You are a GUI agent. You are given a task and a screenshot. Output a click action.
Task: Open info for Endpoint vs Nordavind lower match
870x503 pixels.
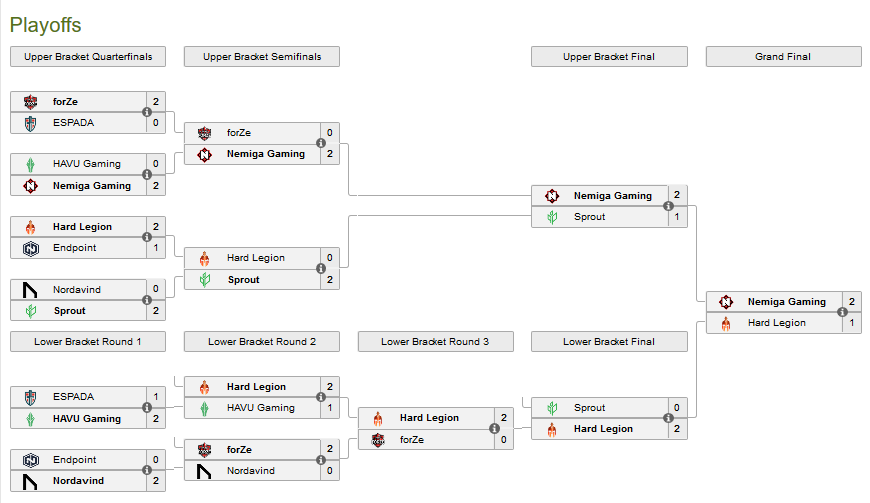pos(147,471)
